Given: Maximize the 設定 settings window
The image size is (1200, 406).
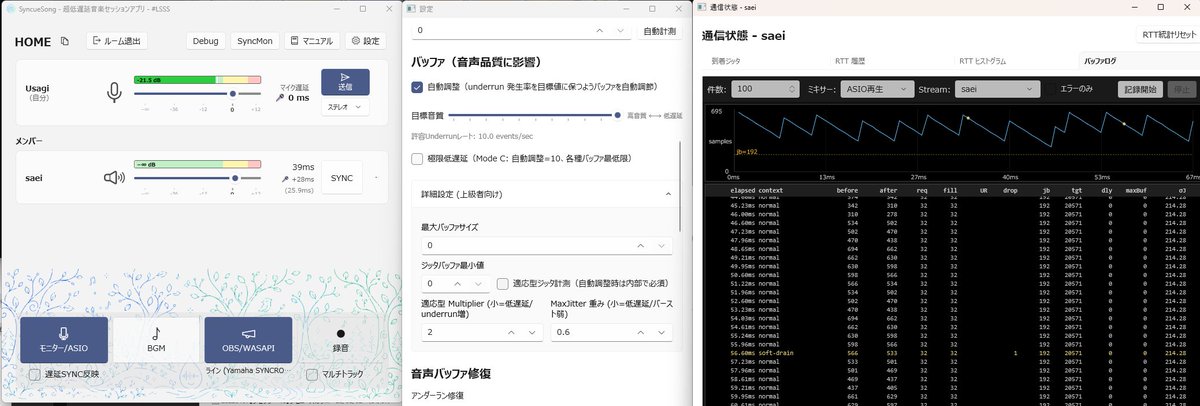Looking at the screenshot, I should coord(653,7).
